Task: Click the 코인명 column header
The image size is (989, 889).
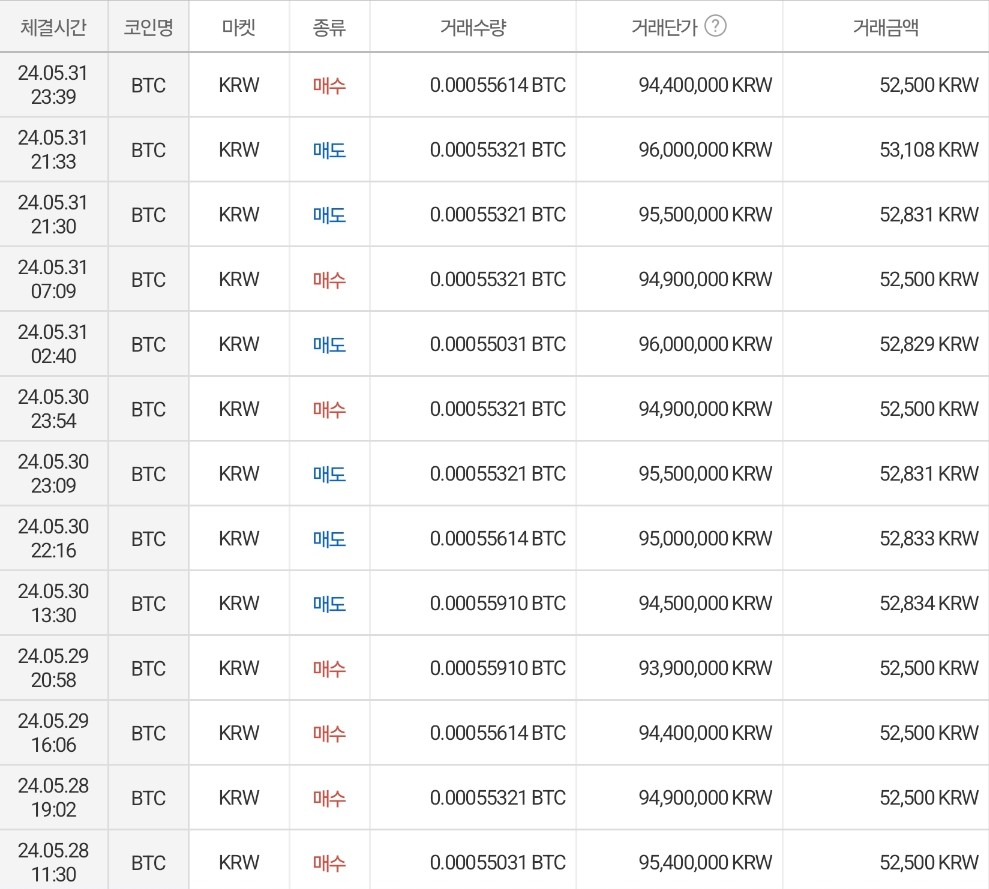Action: coord(148,27)
